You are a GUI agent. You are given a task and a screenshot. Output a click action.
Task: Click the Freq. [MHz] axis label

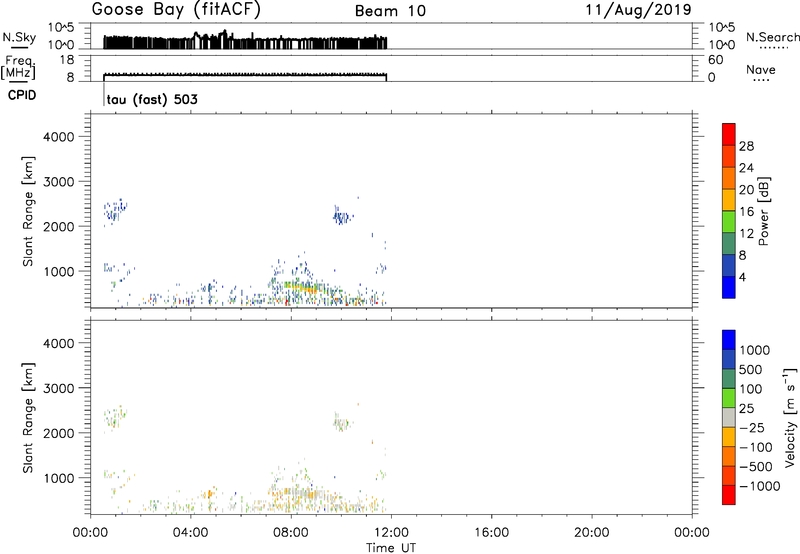click(x=19, y=67)
